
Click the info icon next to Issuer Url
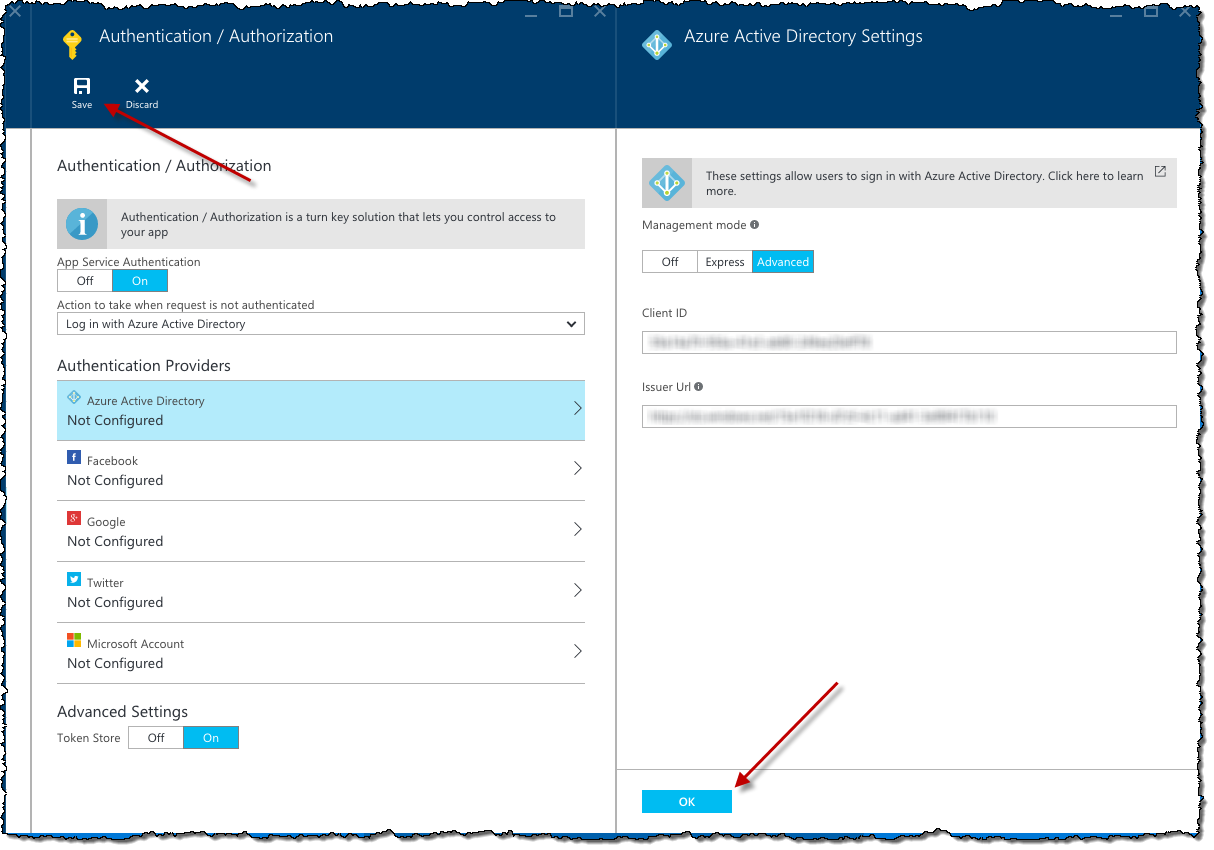coord(698,386)
